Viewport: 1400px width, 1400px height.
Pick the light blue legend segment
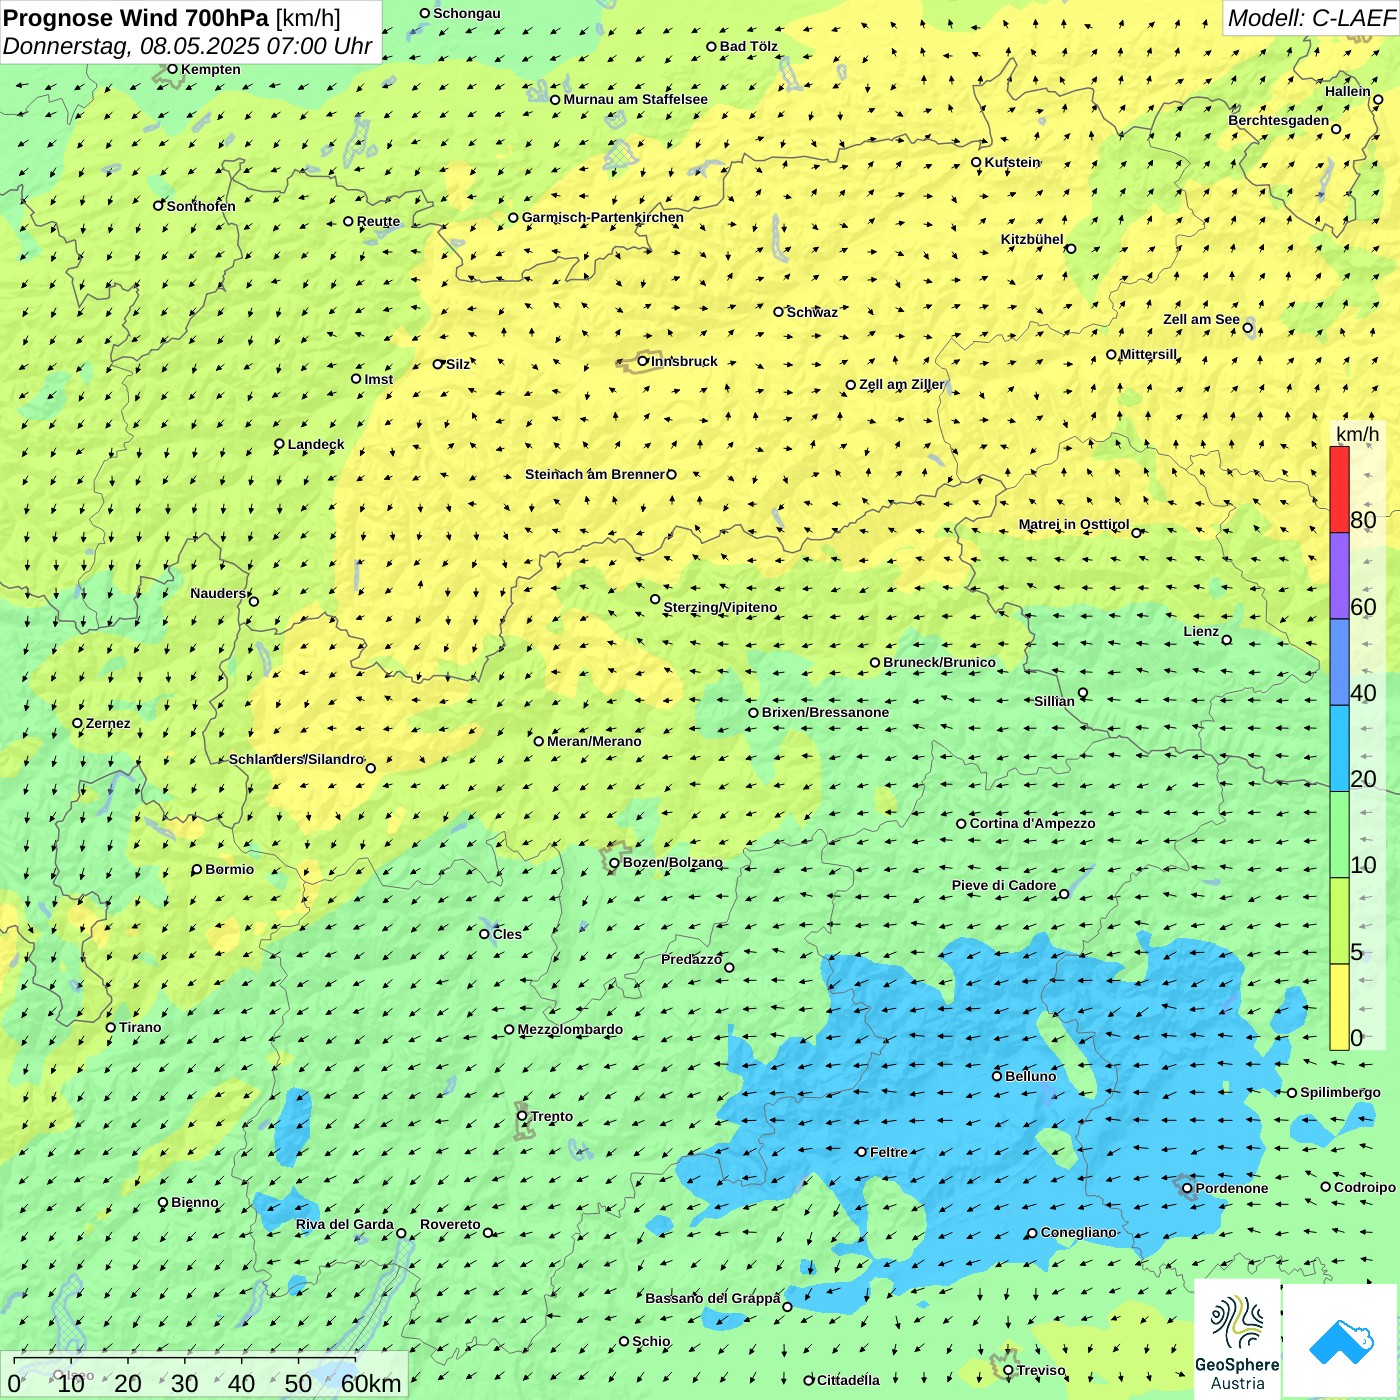tap(1339, 749)
